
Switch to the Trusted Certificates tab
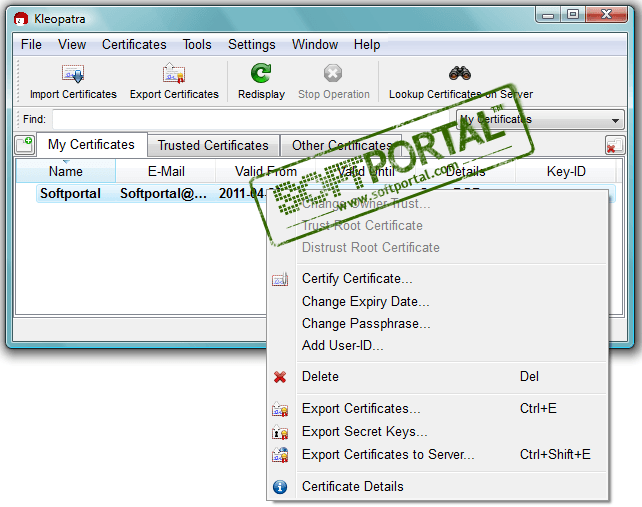point(213,145)
